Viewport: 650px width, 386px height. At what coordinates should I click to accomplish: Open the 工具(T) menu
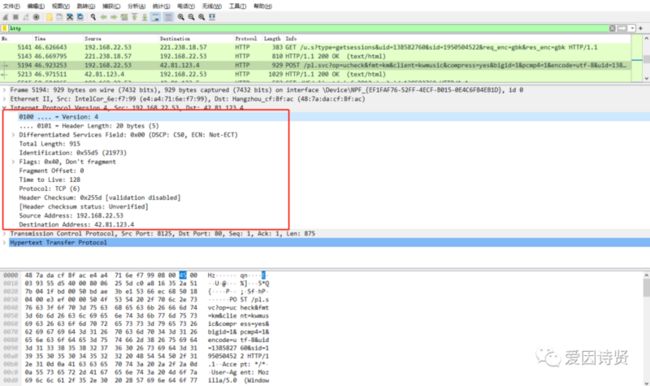[238, 6]
